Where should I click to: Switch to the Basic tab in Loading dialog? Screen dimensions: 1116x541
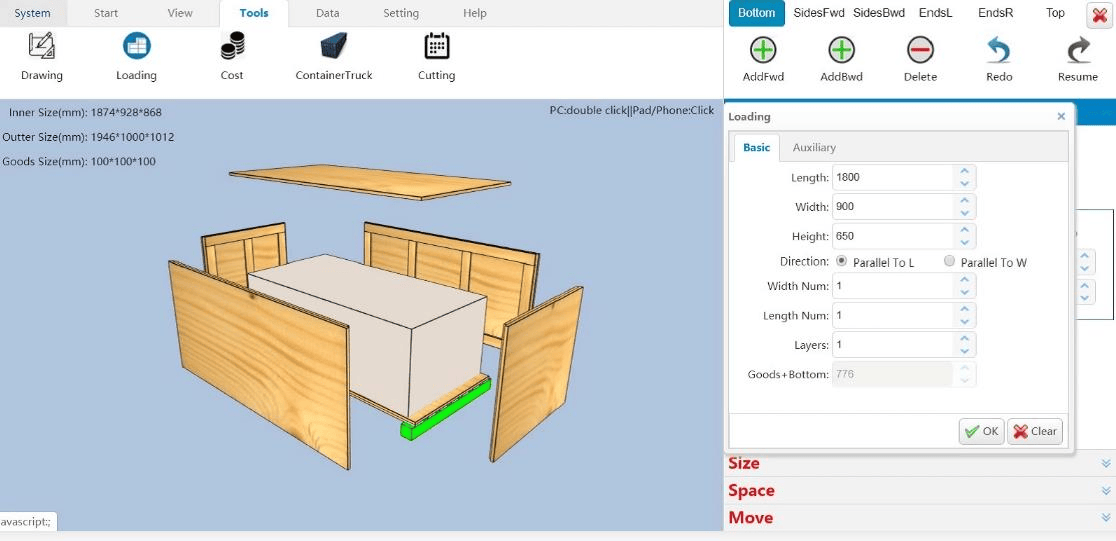tap(757, 147)
